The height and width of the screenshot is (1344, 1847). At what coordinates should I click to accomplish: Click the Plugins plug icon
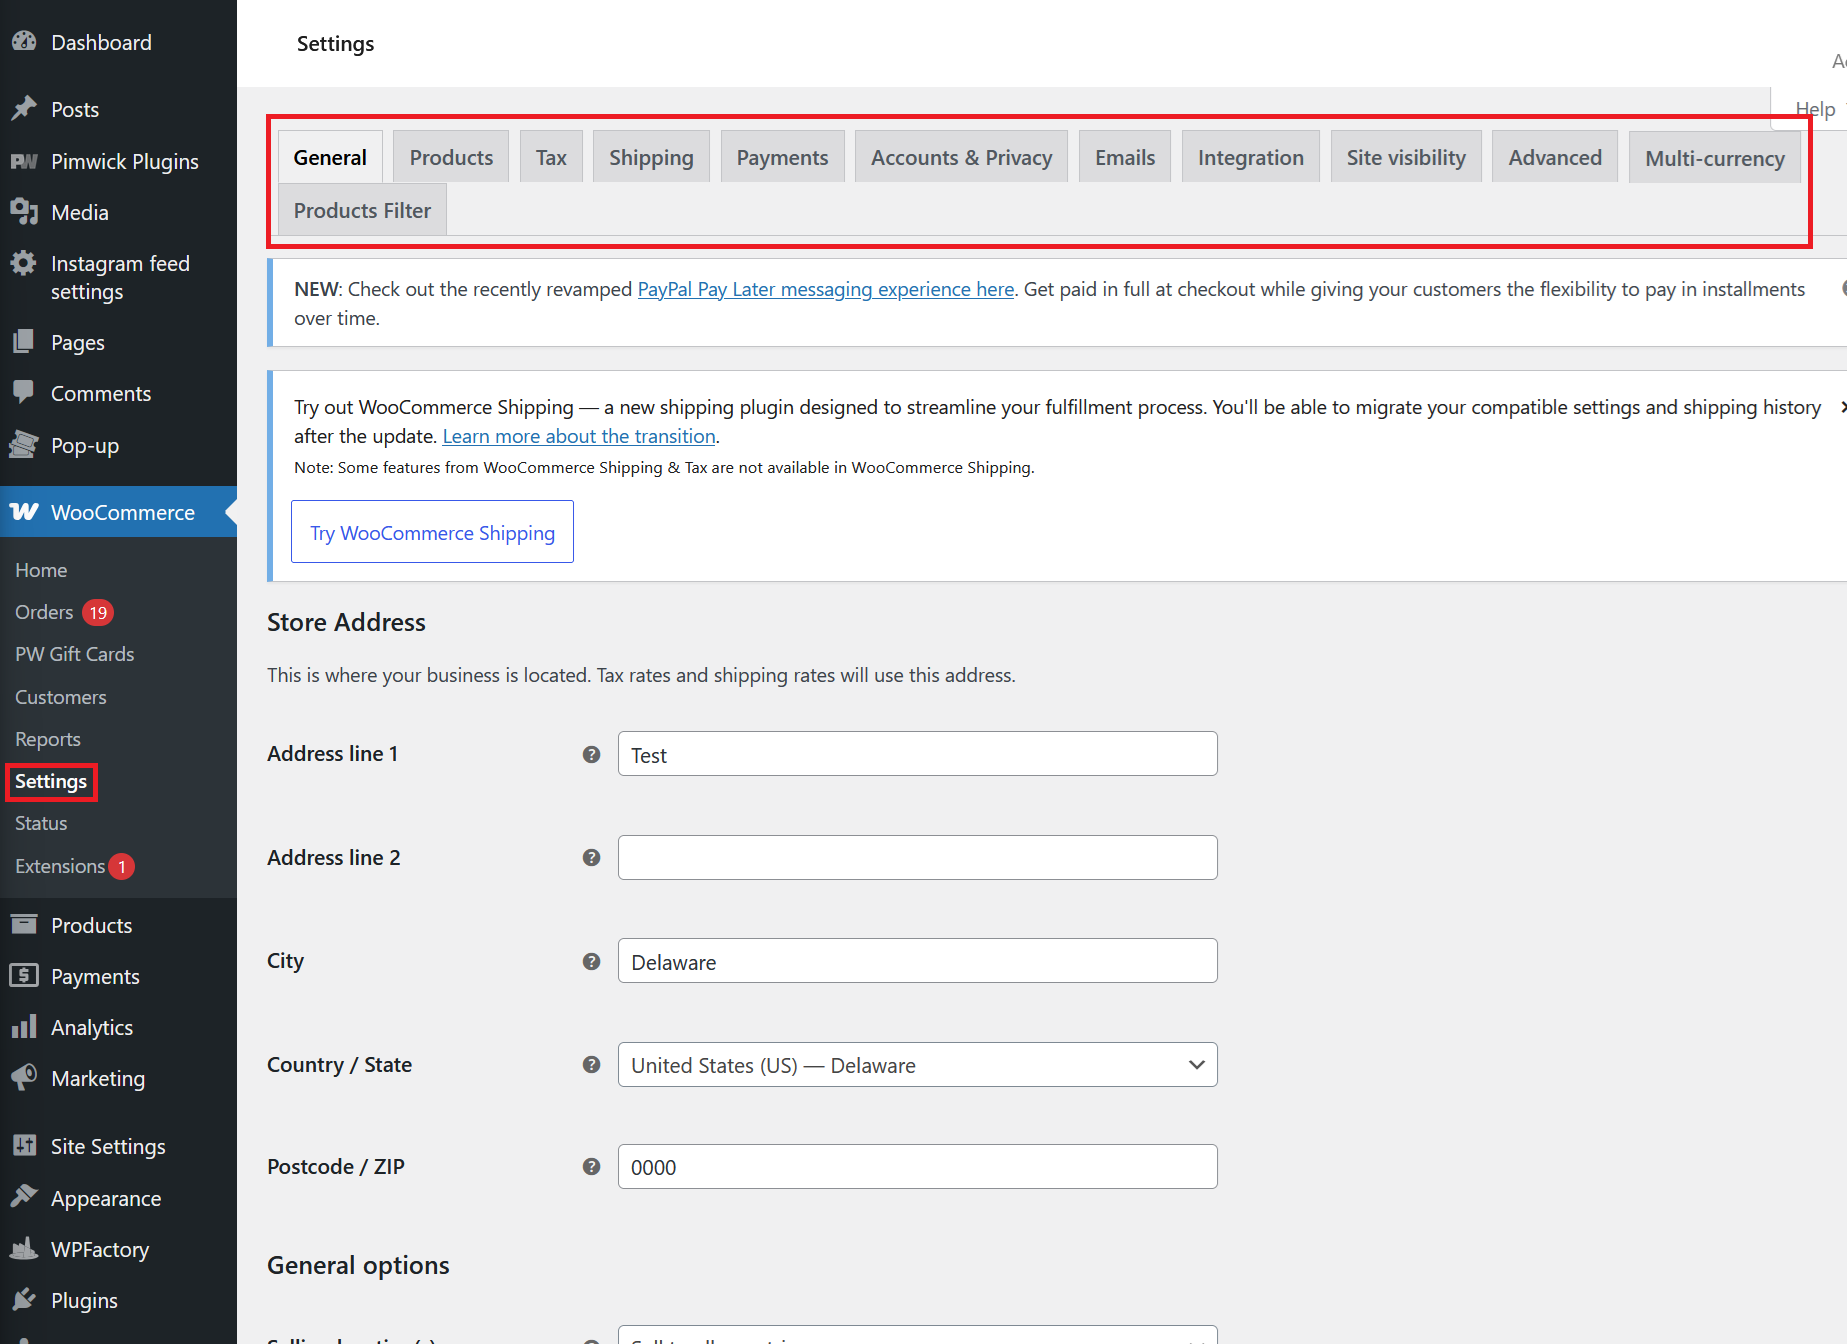tap(24, 1300)
